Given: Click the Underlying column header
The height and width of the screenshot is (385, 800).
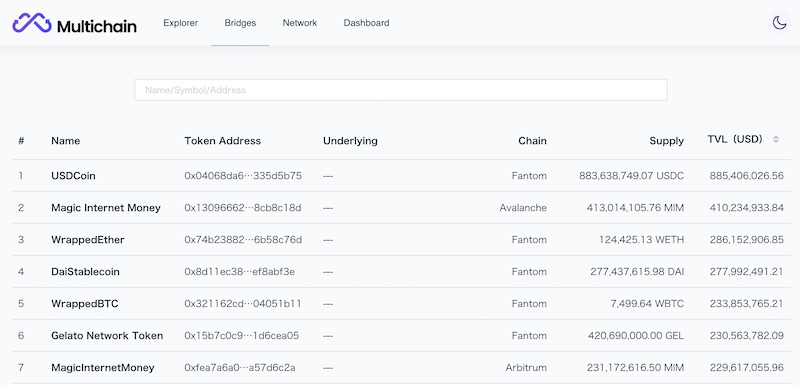Looking at the screenshot, I should [x=350, y=141].
